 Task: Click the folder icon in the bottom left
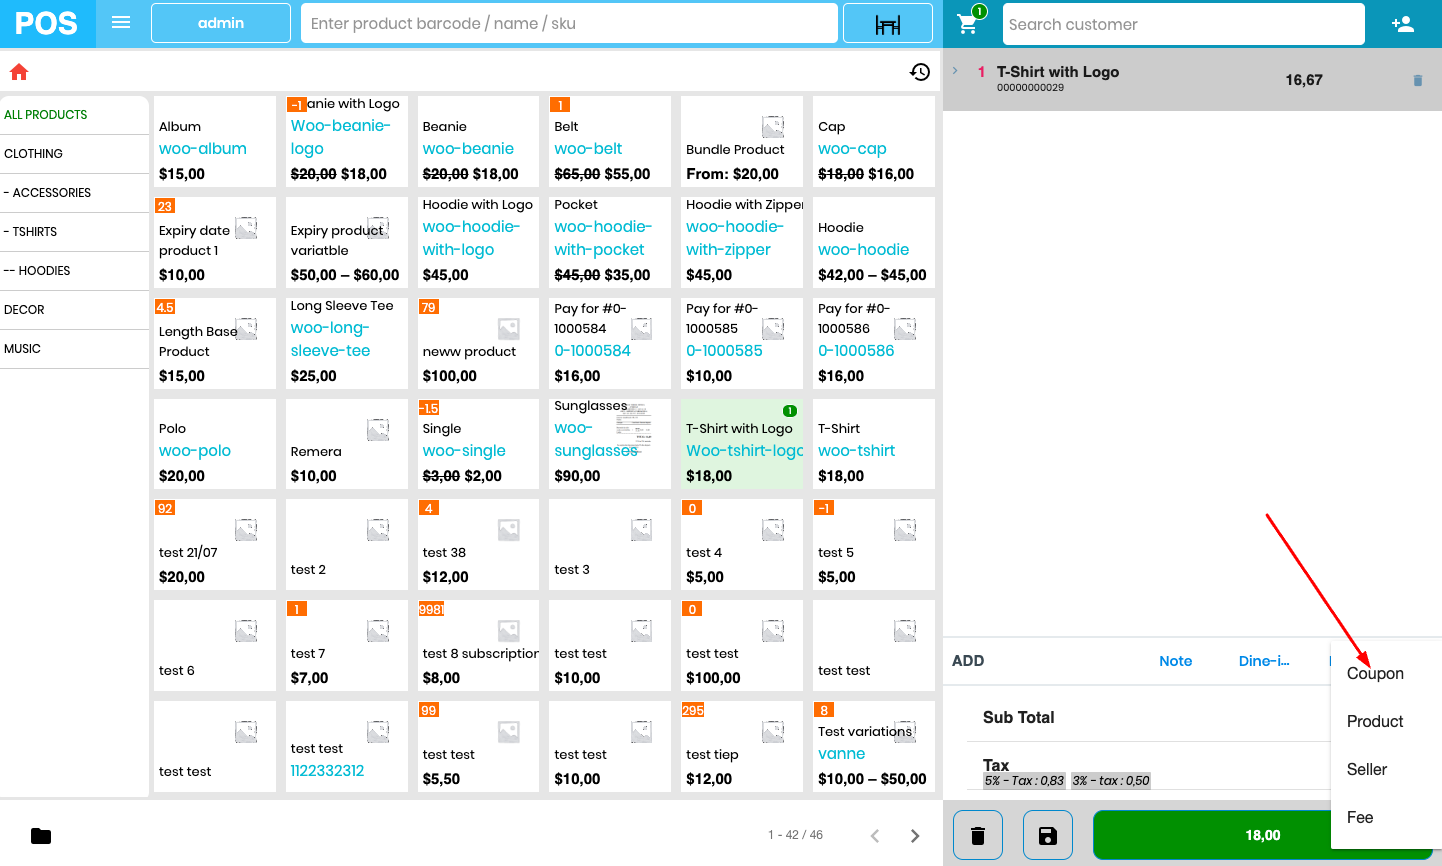click(39, 834)
